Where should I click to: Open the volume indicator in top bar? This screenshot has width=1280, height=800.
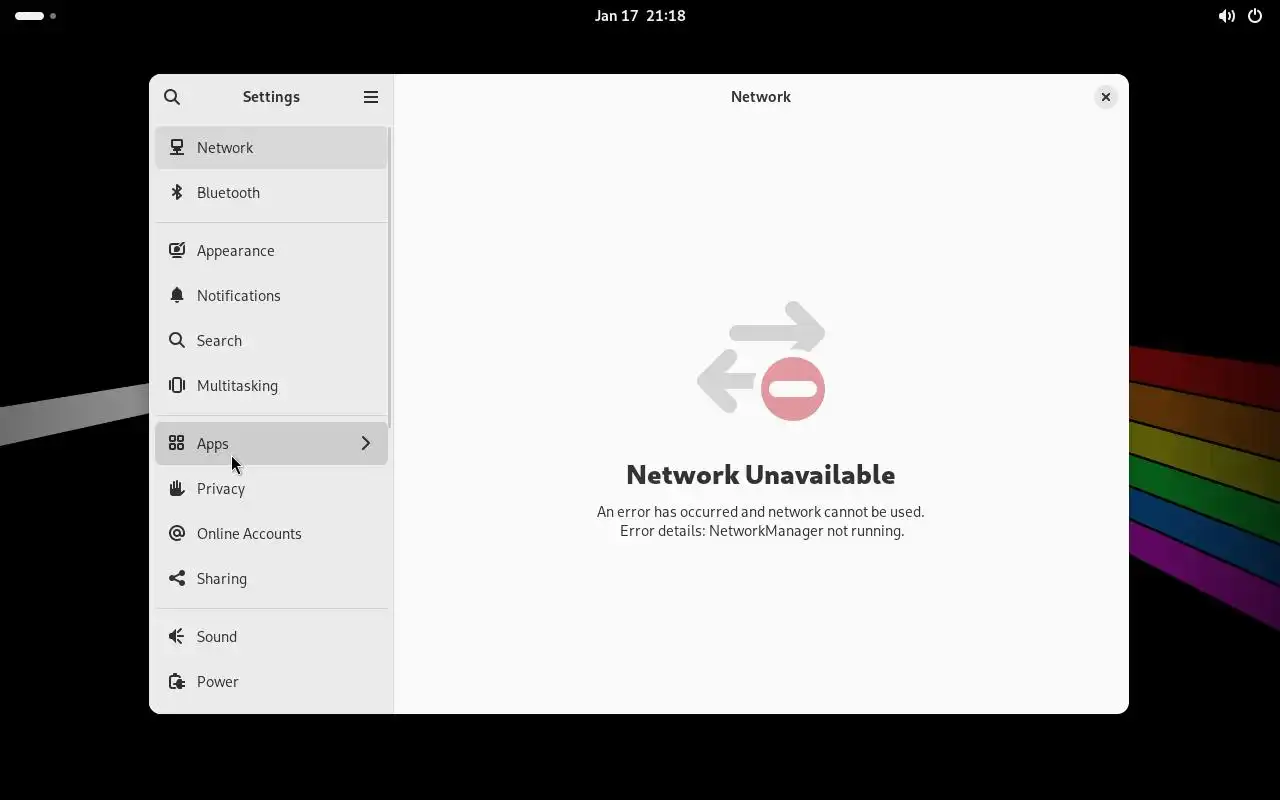click(1226, 16)
